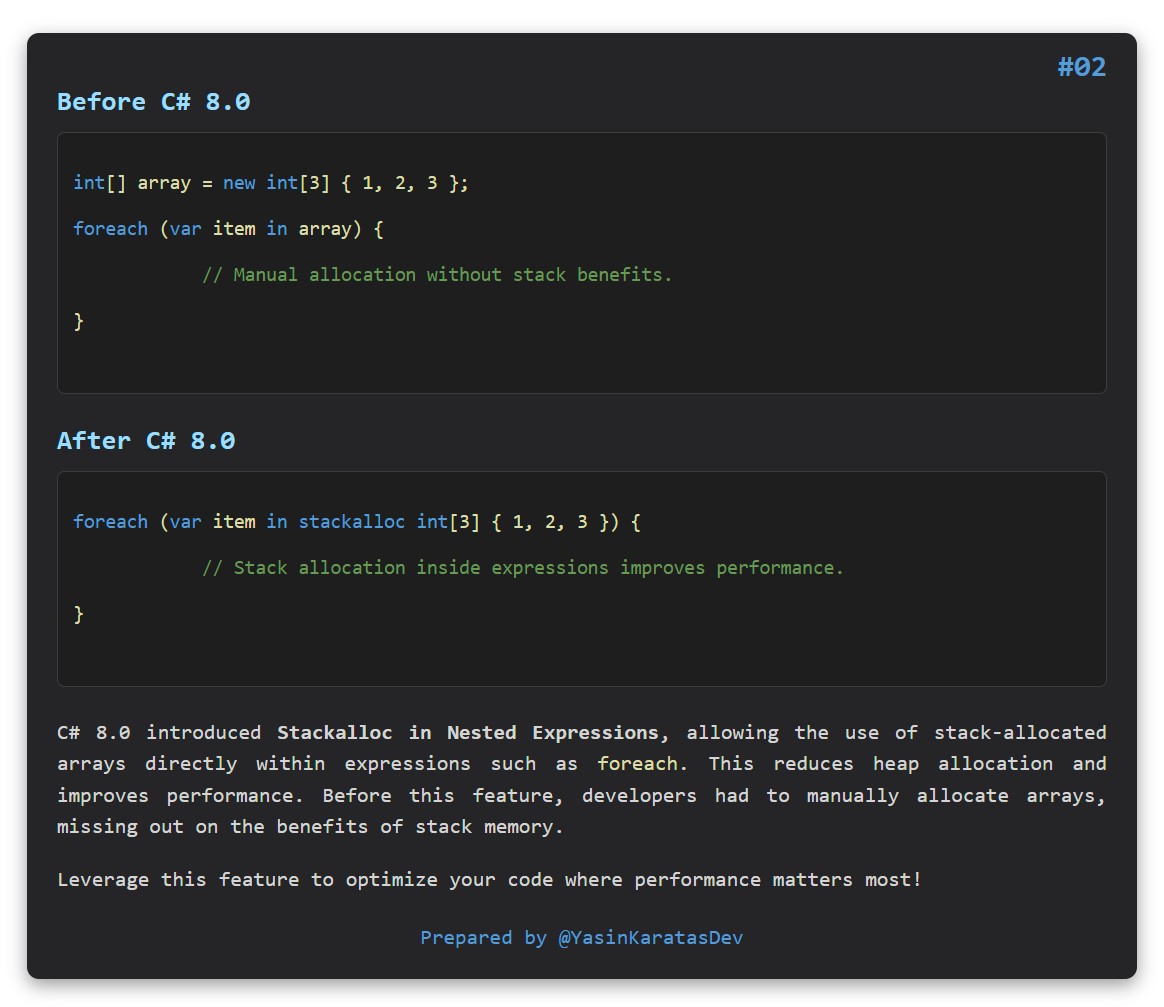Click the highlighted 'foreach' word in the description

point(638,763)
